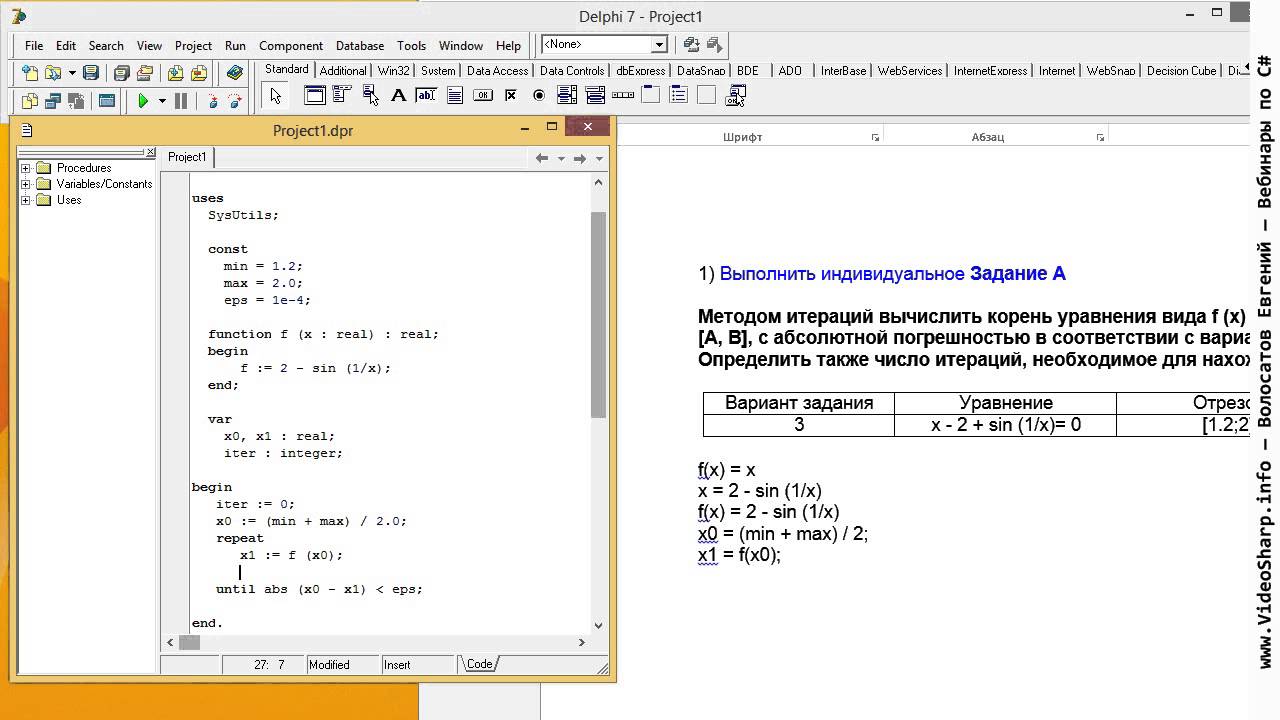Open dropdown arrow next to Run icon
Viewport: 1280px width, 720px height.
pyautogui.click(x=162, y=100)
